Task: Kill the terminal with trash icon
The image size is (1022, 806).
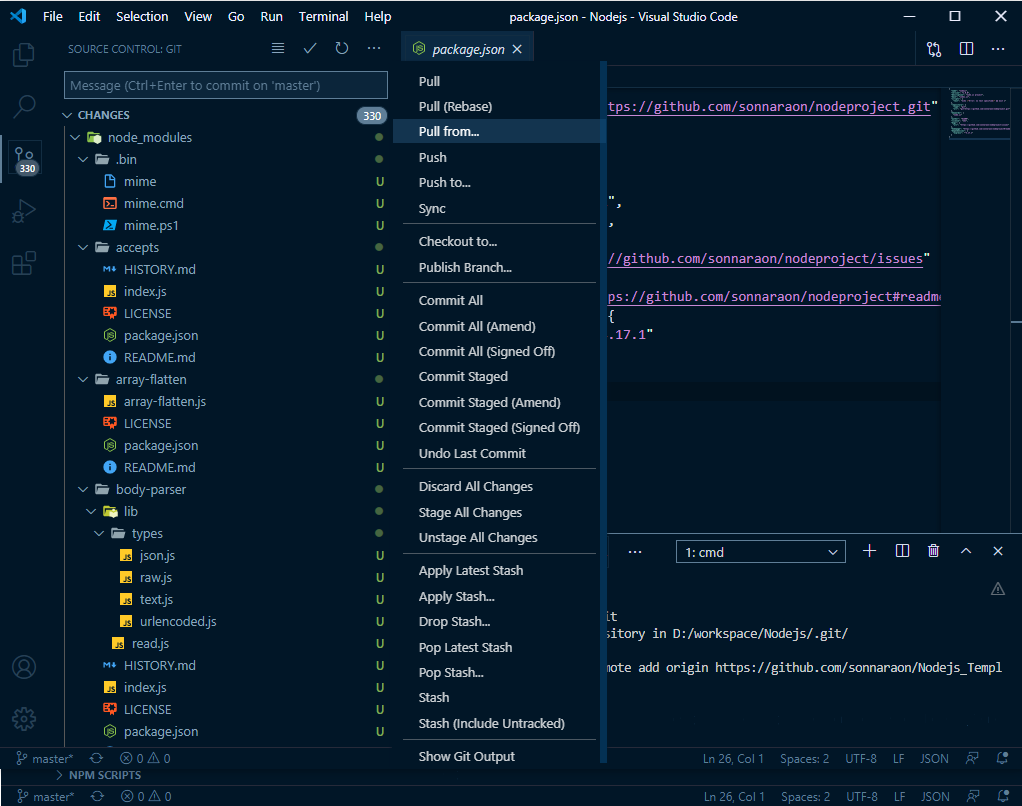Action: pos(933,551)
